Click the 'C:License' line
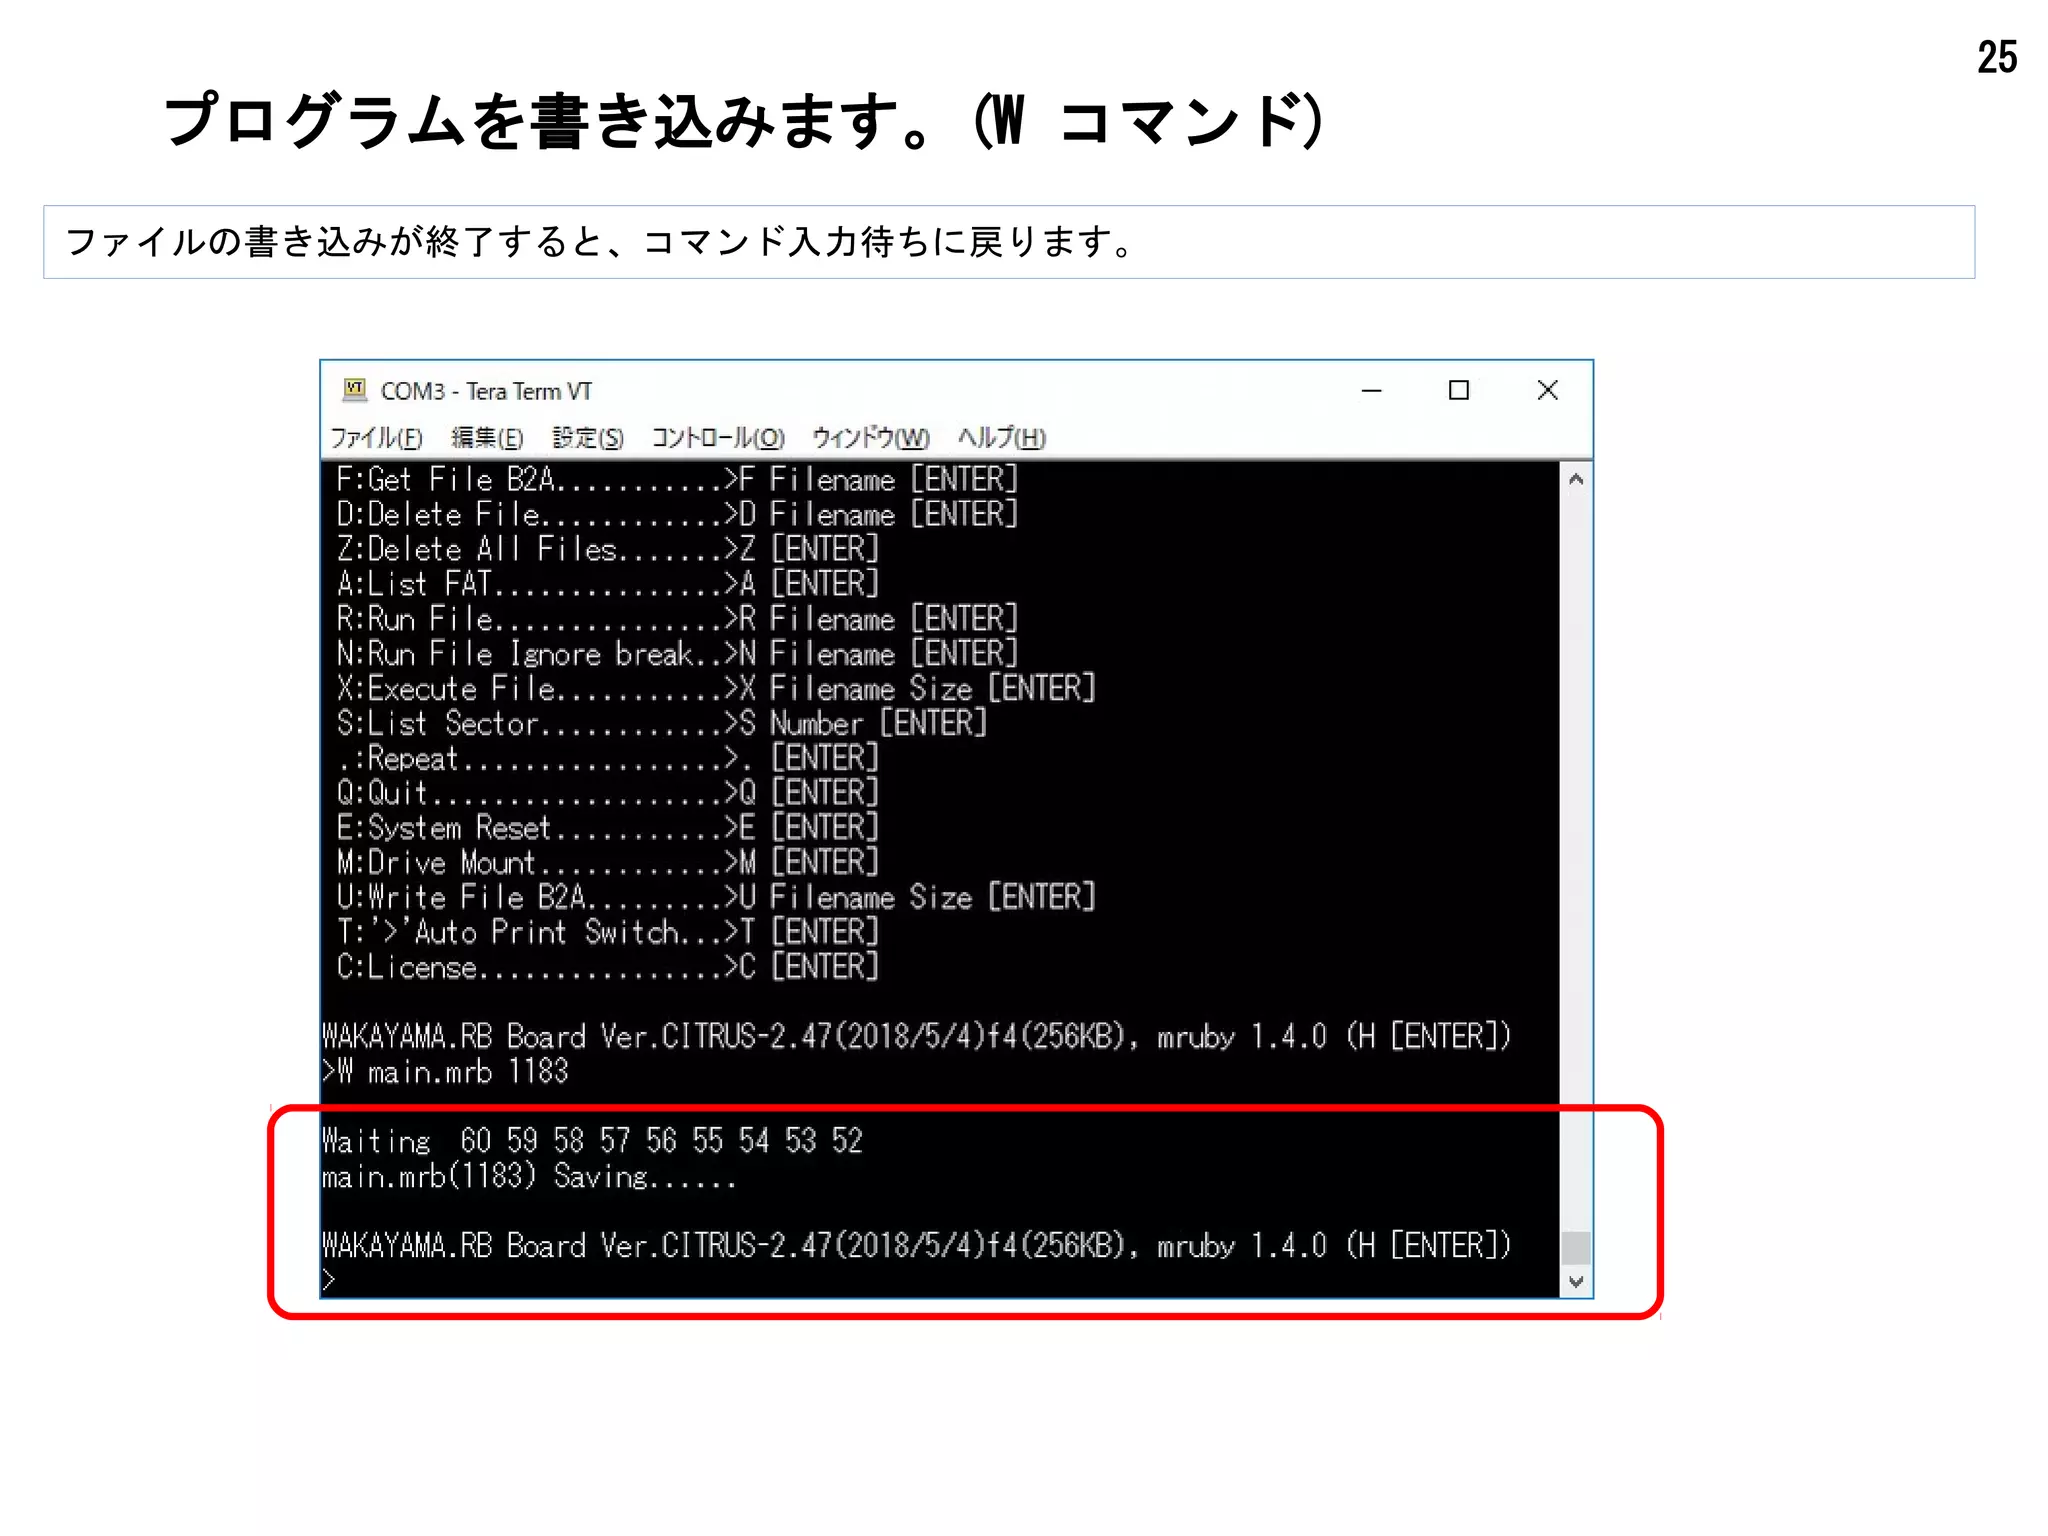Image resolution: width=2048 pixels, height=1536 pixels. pos(607,967)
